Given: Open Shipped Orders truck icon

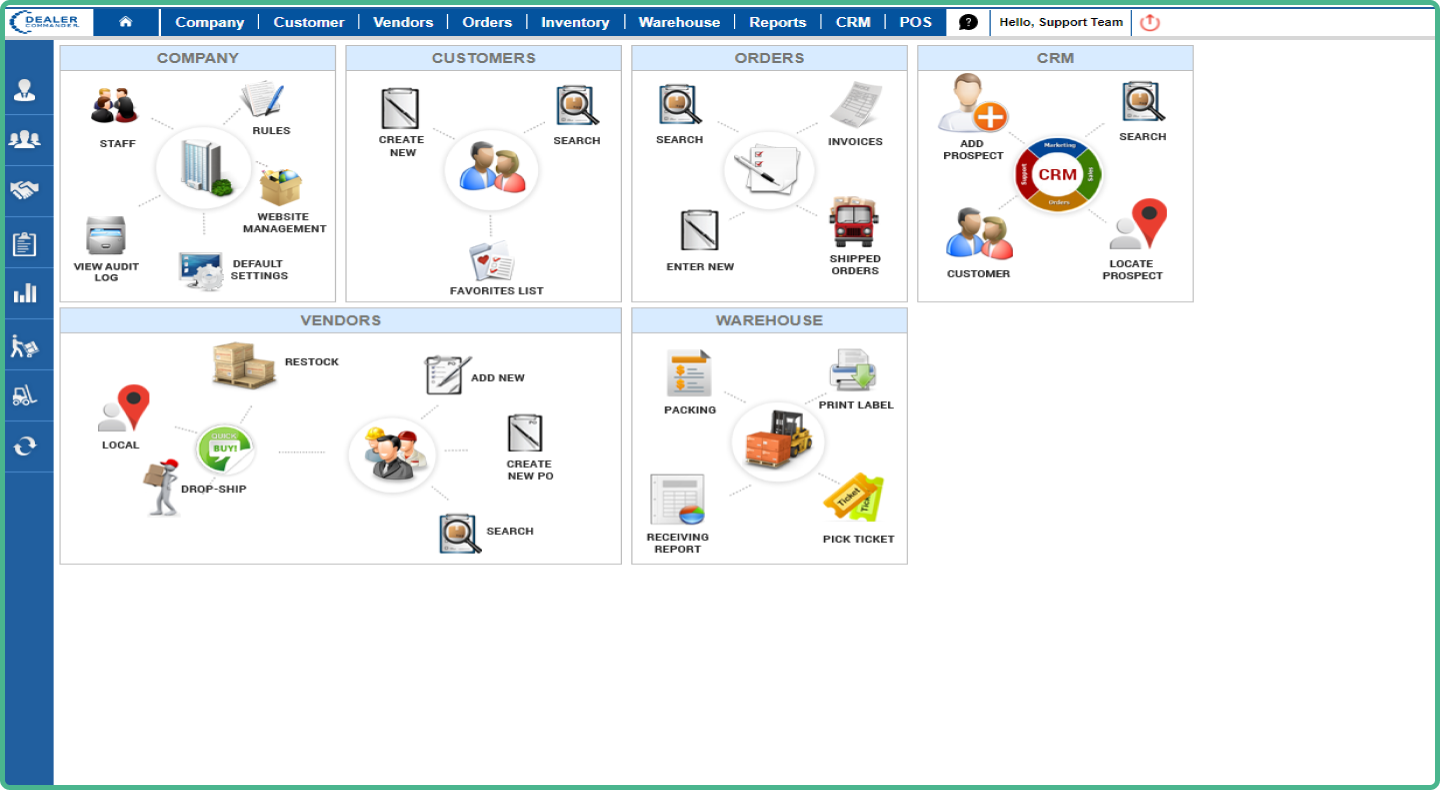Looking at the screenshot, I should 854,223.
